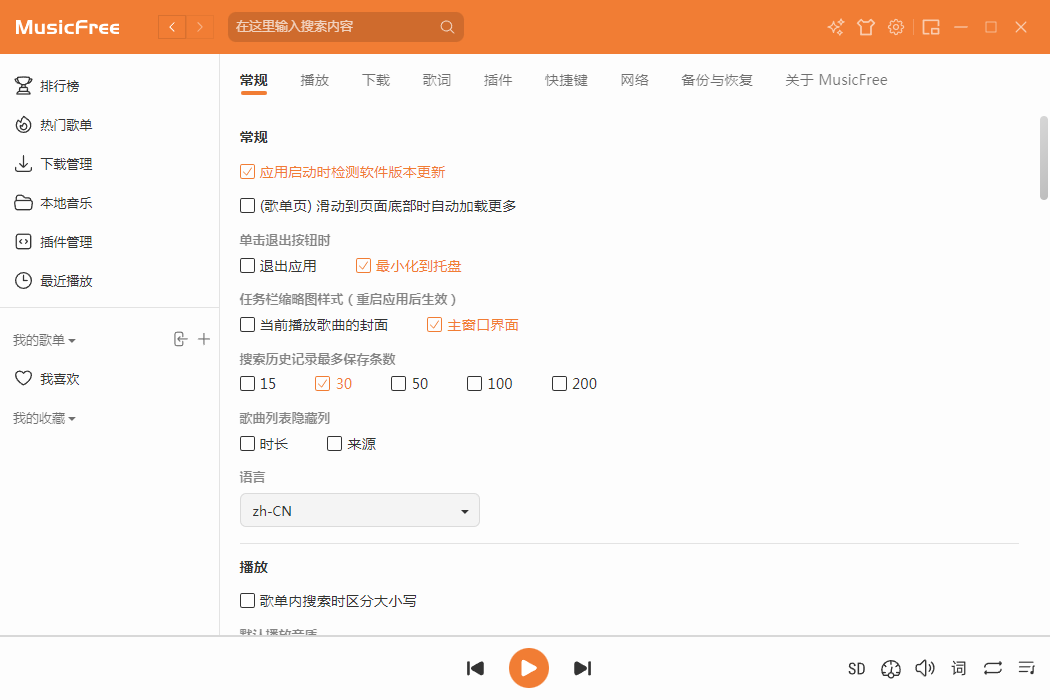The image size is (1050, 700).
Task: Open the 备份与恢复 tab
Action: [x=717, y=80]
